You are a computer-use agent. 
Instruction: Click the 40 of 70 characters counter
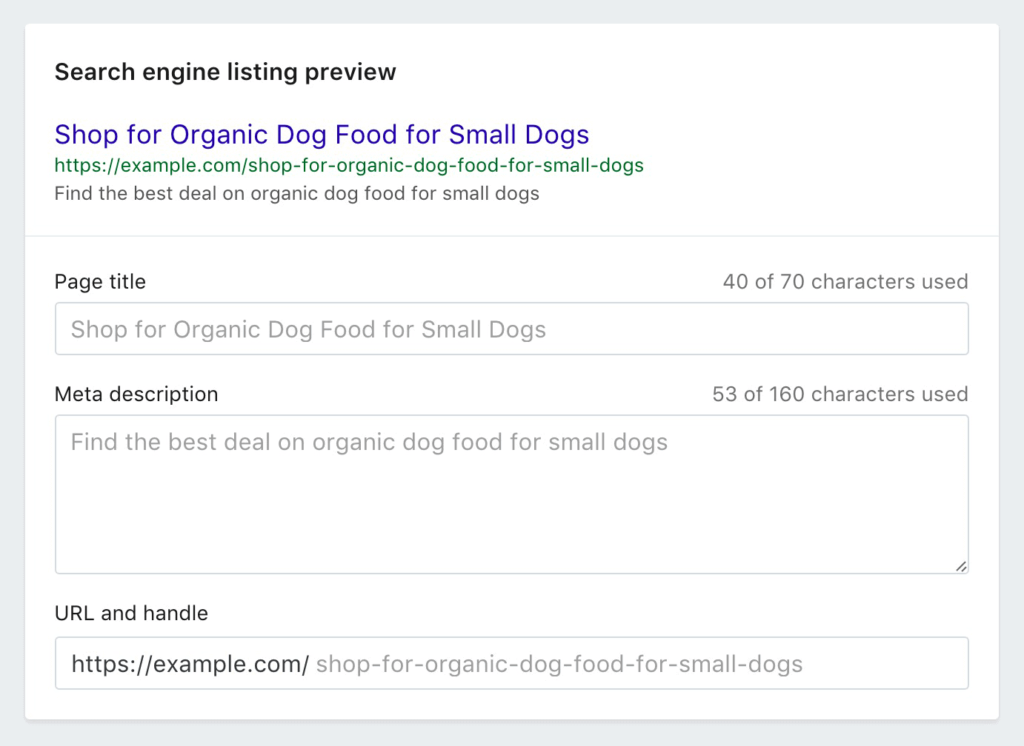(x=845, y=282)
